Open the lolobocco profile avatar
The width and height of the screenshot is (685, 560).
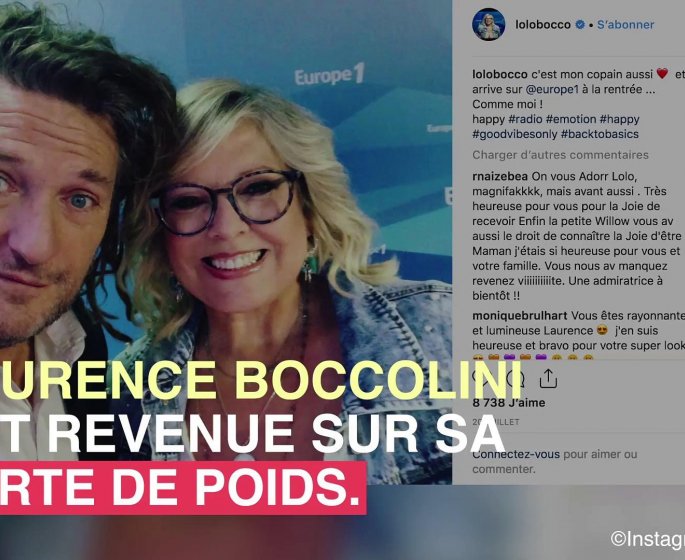[x=488, y=24]
